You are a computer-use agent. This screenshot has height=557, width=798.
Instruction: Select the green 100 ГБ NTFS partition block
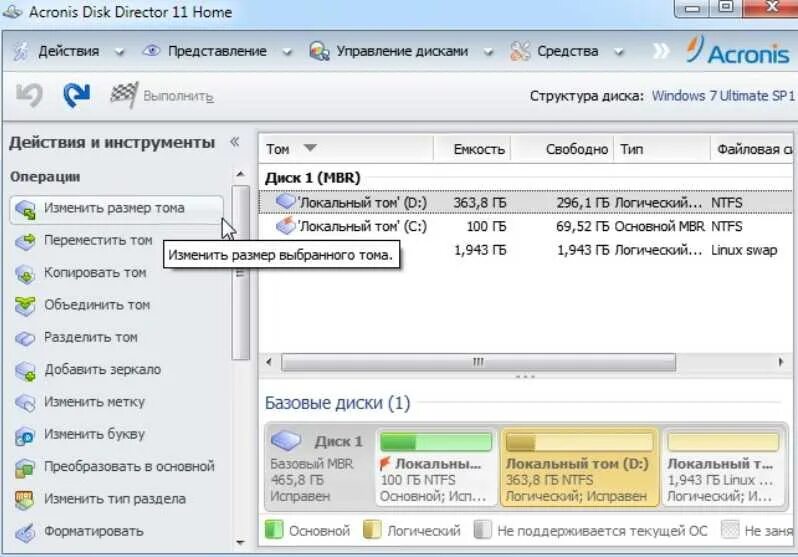coord(436,467)
